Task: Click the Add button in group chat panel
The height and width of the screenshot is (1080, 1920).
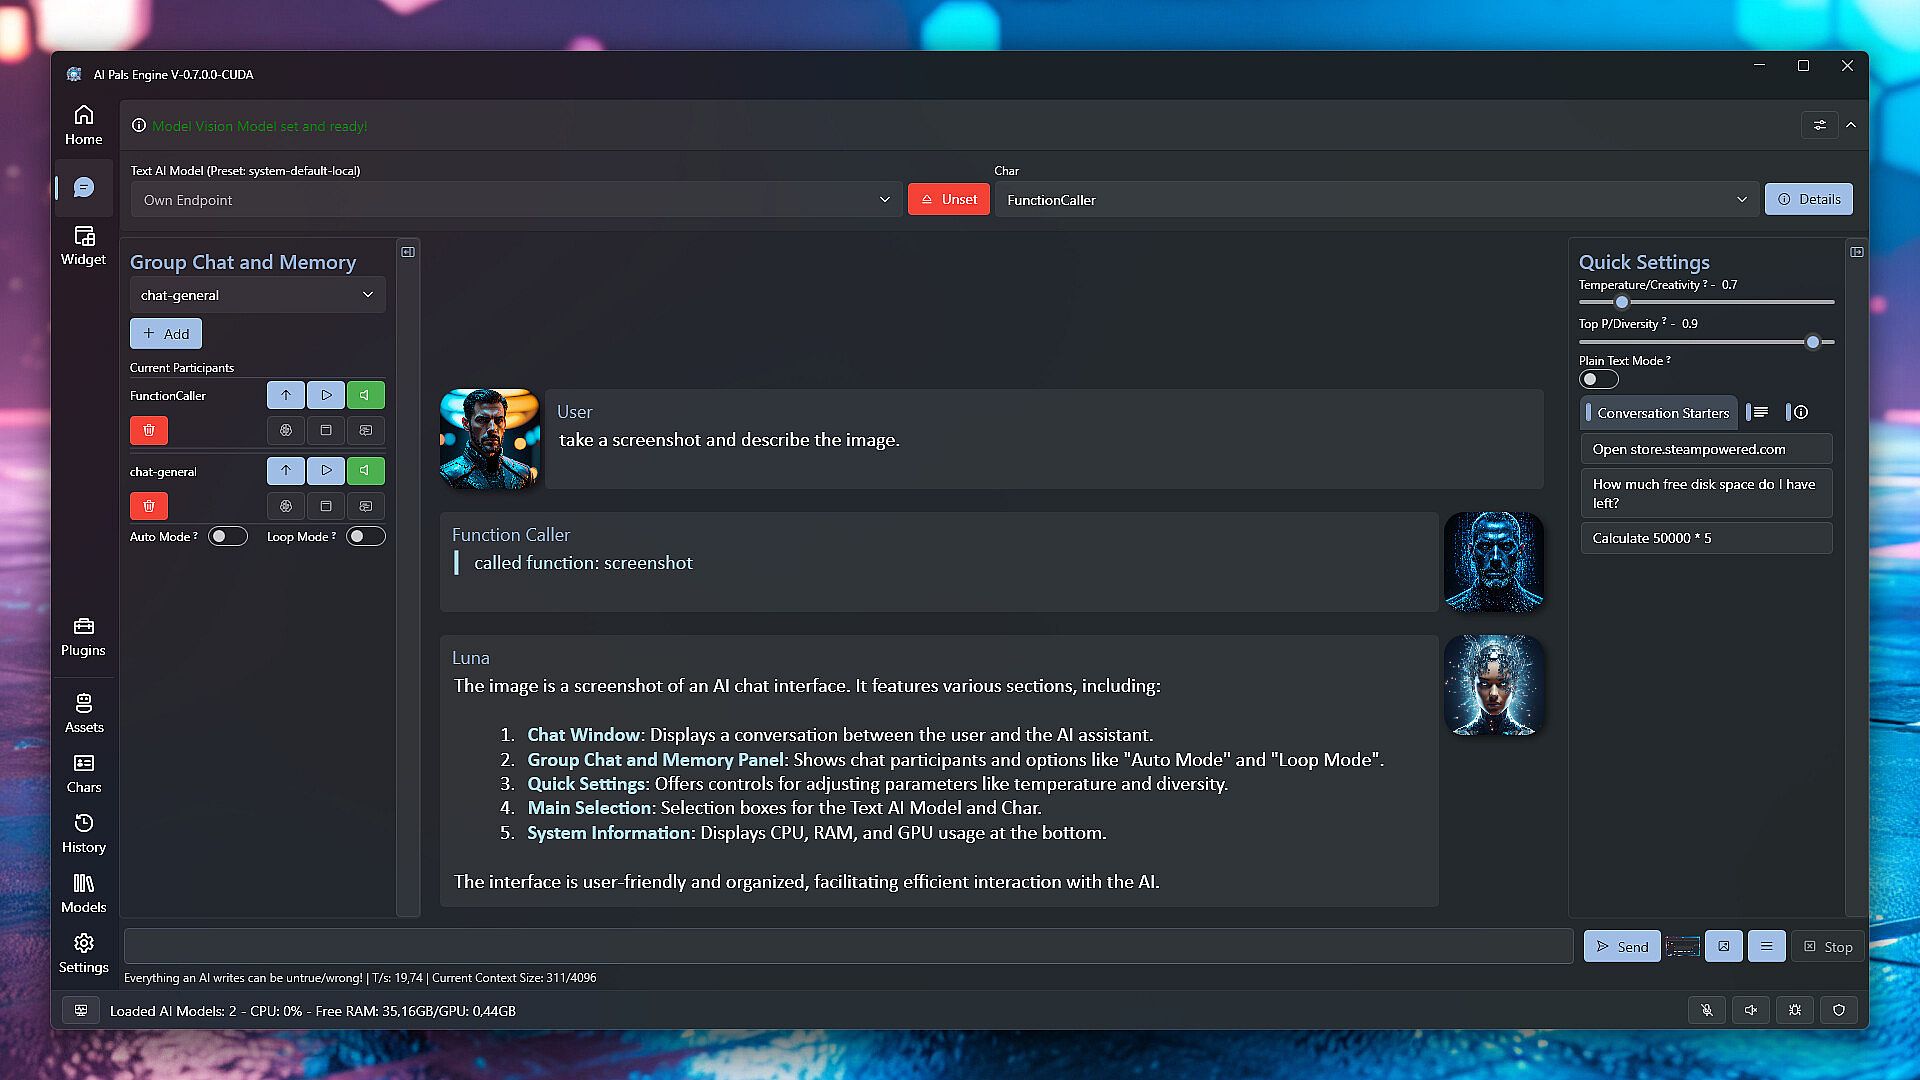Action: (x=166, y=334)
